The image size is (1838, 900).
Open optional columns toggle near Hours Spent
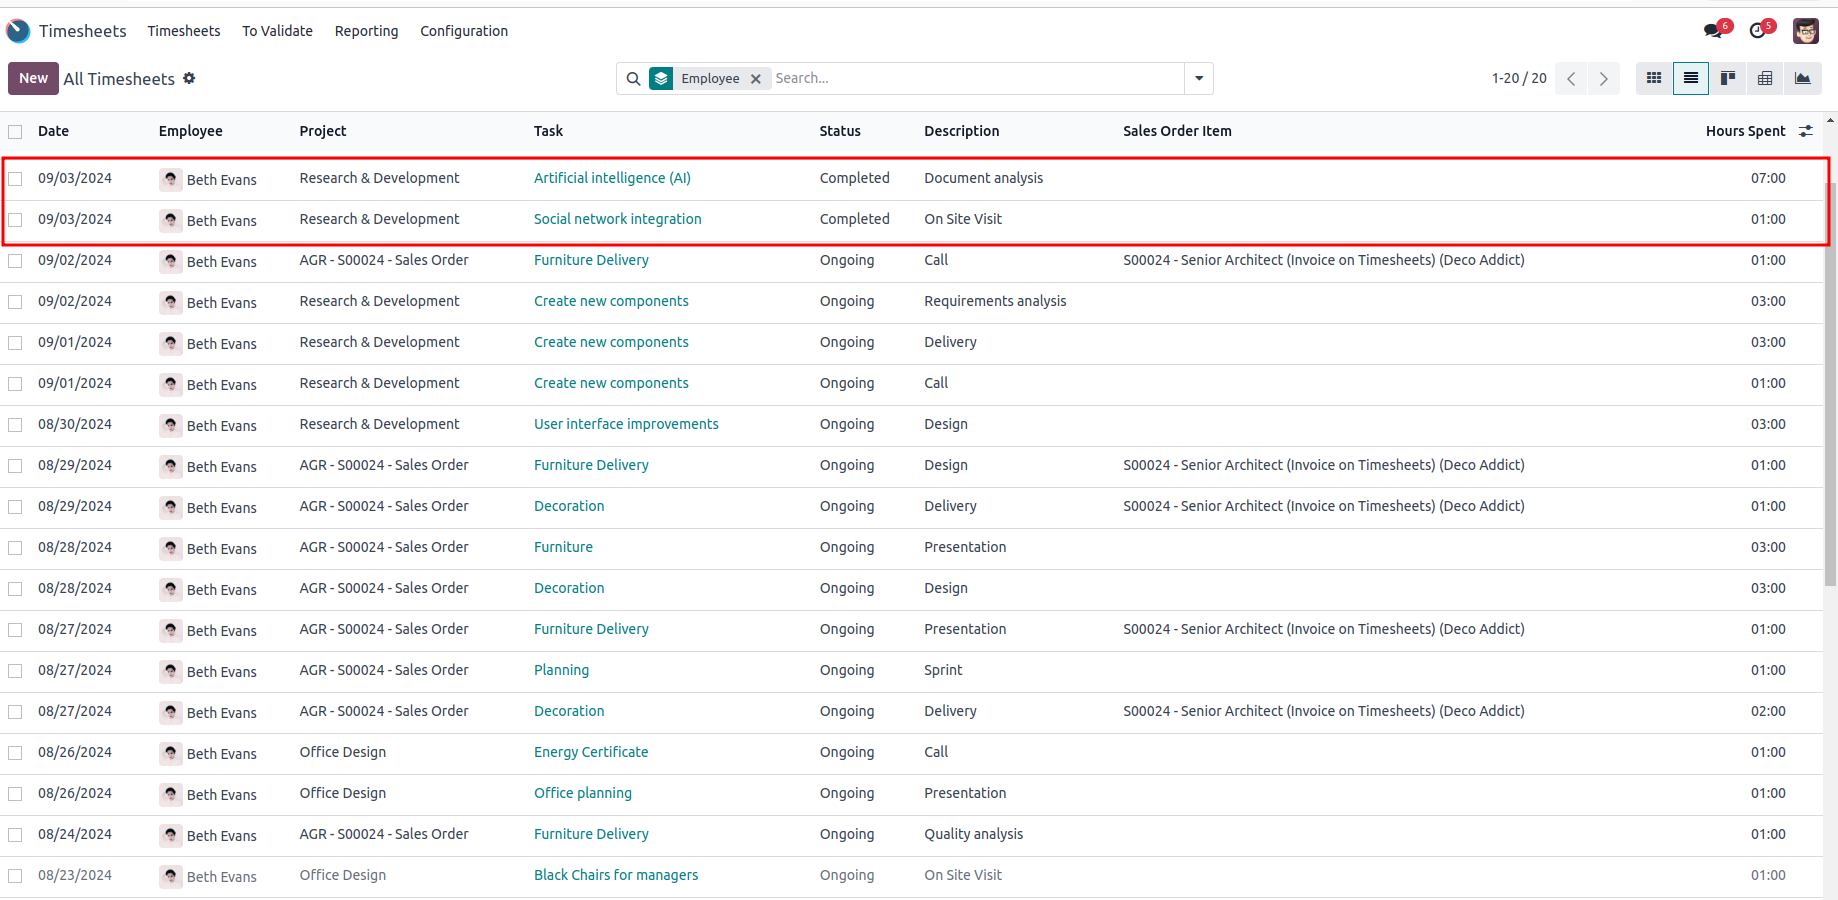[1806, 131]
